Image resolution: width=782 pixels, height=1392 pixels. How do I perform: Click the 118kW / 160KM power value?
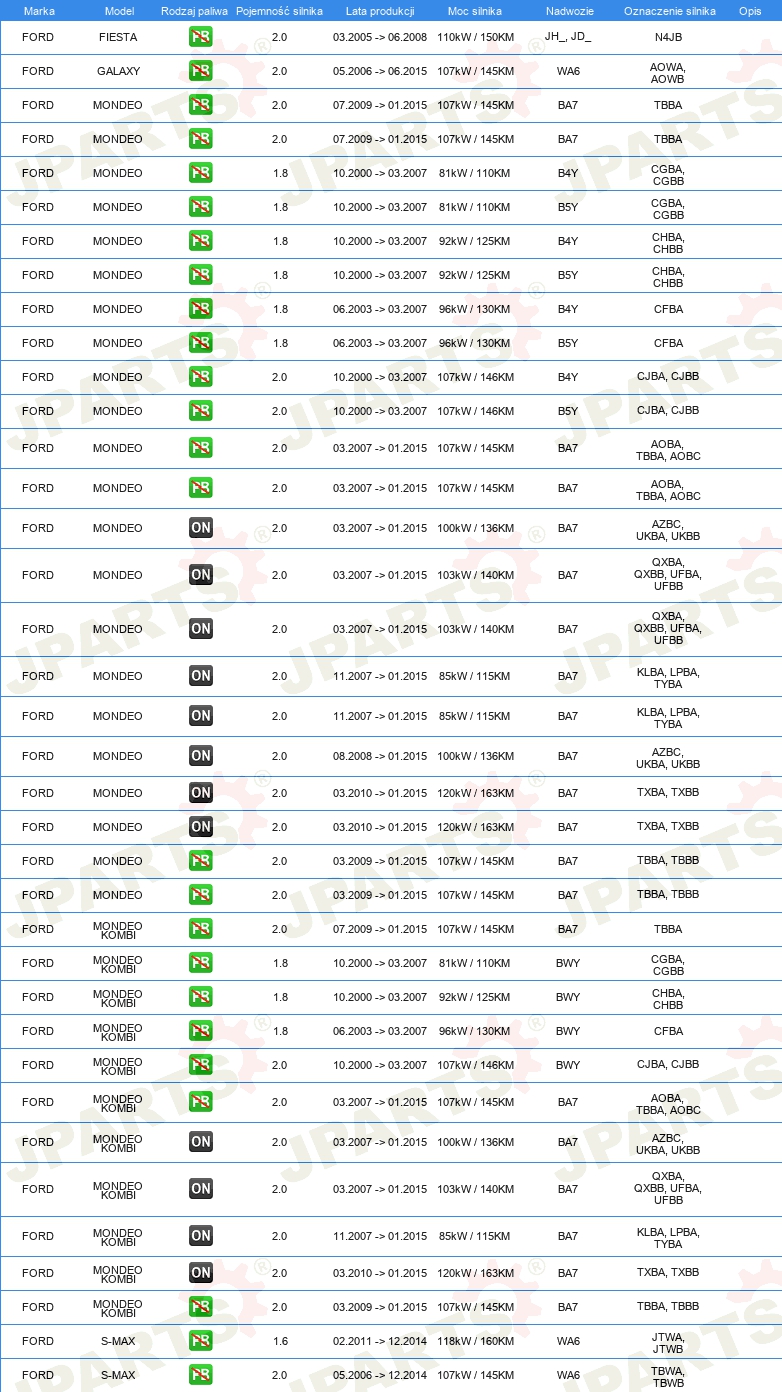coord(476,1341)
